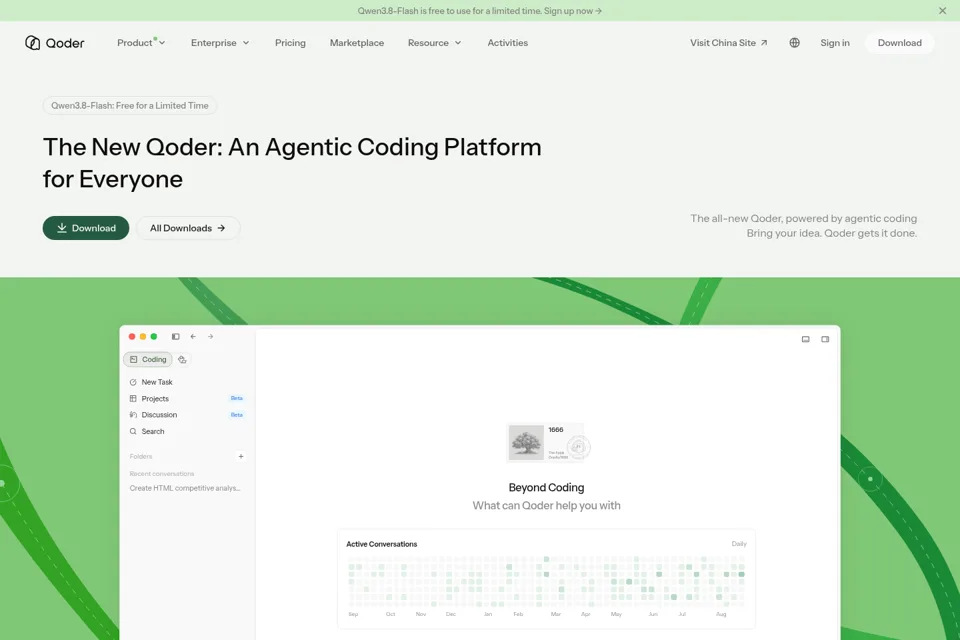
Task: Click the Qoder logo in header
Action: coord(54,43)
